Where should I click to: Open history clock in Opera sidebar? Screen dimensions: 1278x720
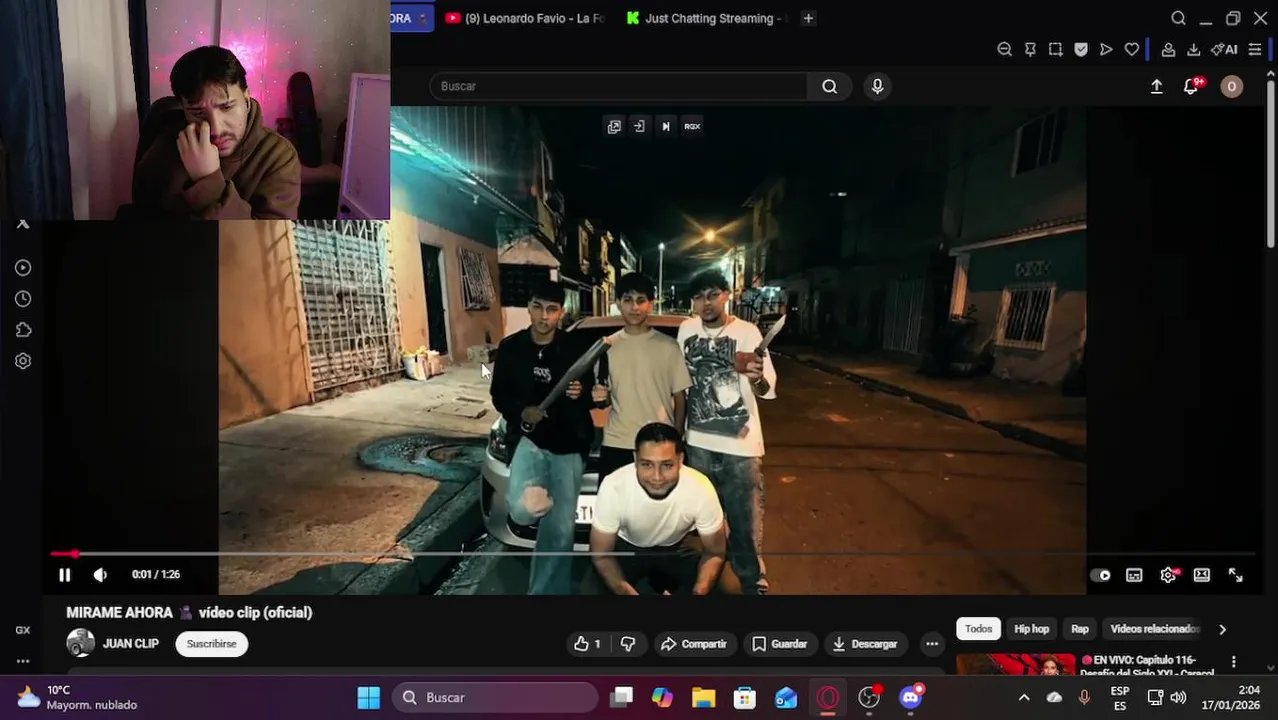click(x=23, y=299)
